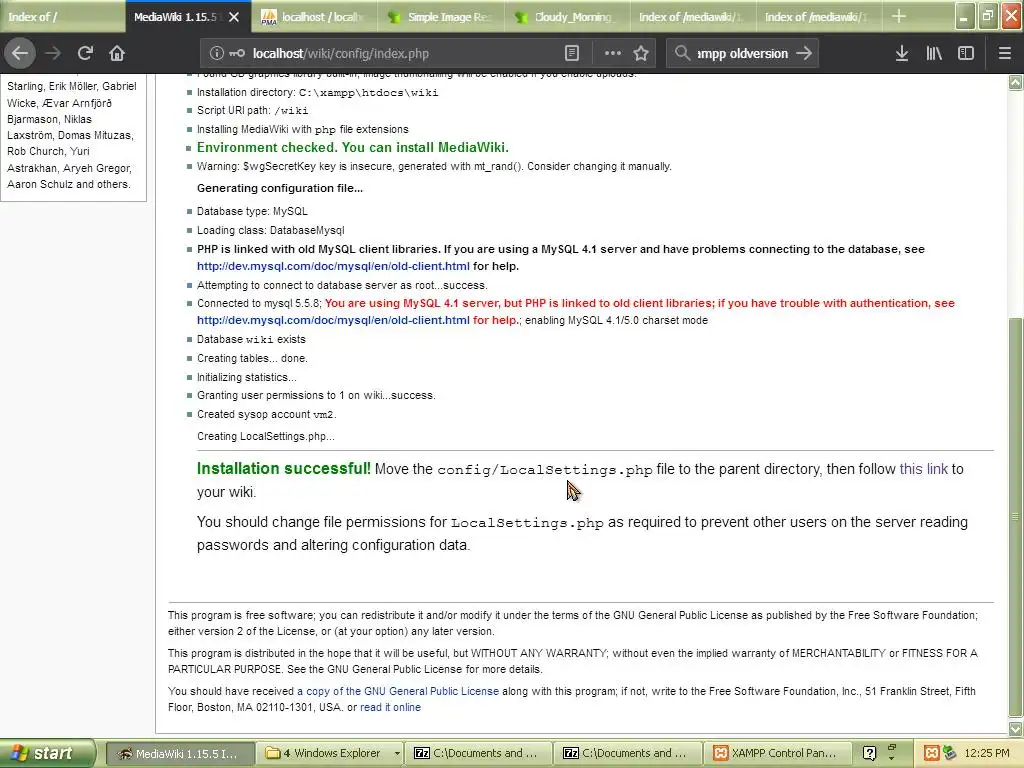Switch to localhost phpMyAdmin tab
Screen dimensions: 1024x768
314,17
